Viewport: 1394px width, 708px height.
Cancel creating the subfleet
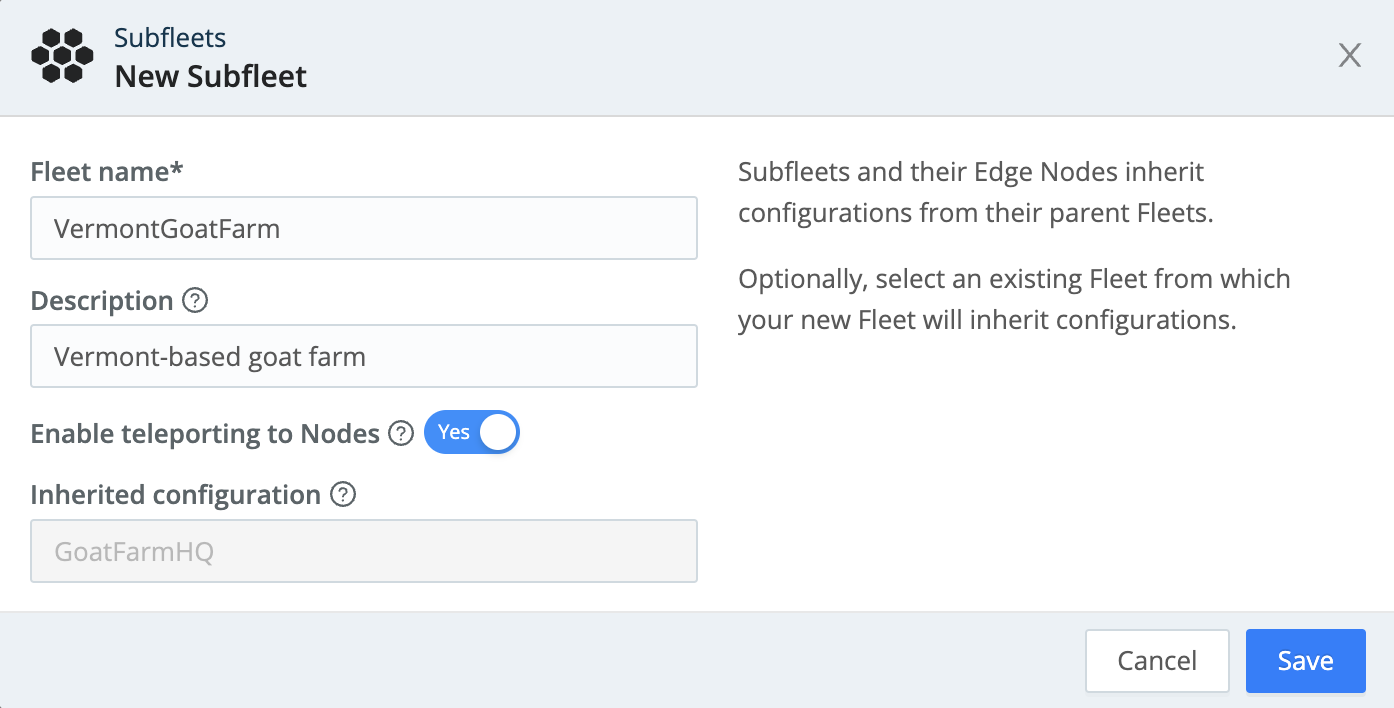pos(1157,660)
